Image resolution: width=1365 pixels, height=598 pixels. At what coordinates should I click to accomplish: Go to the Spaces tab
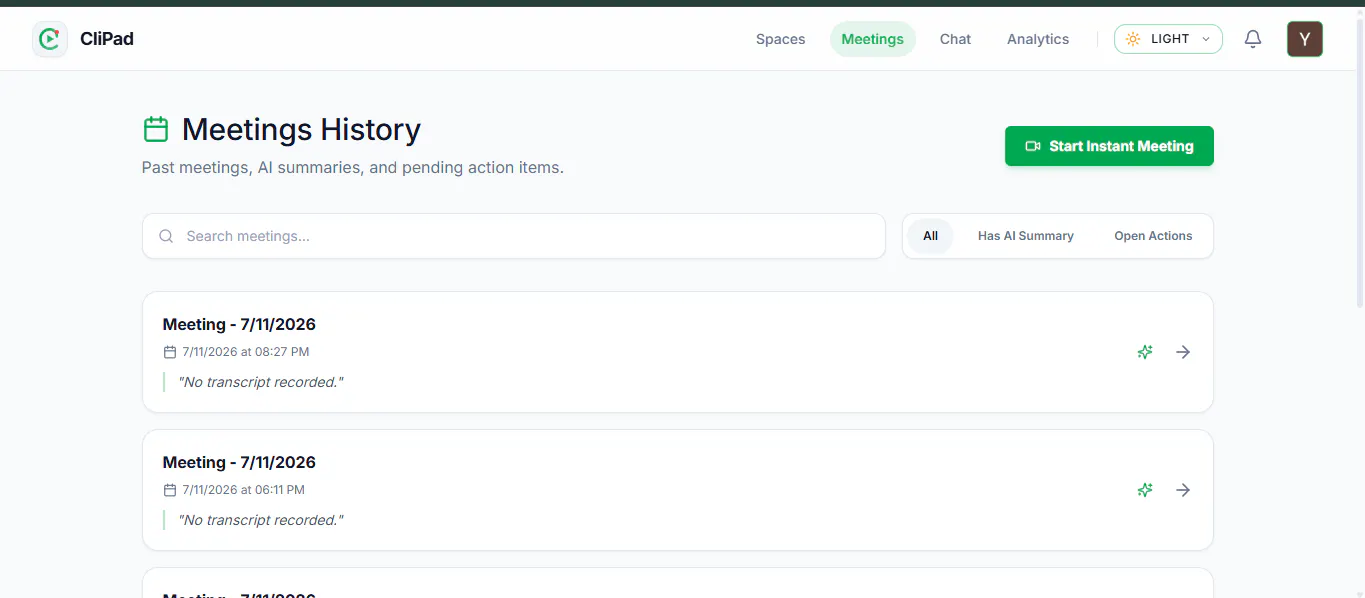pos(780,39)
